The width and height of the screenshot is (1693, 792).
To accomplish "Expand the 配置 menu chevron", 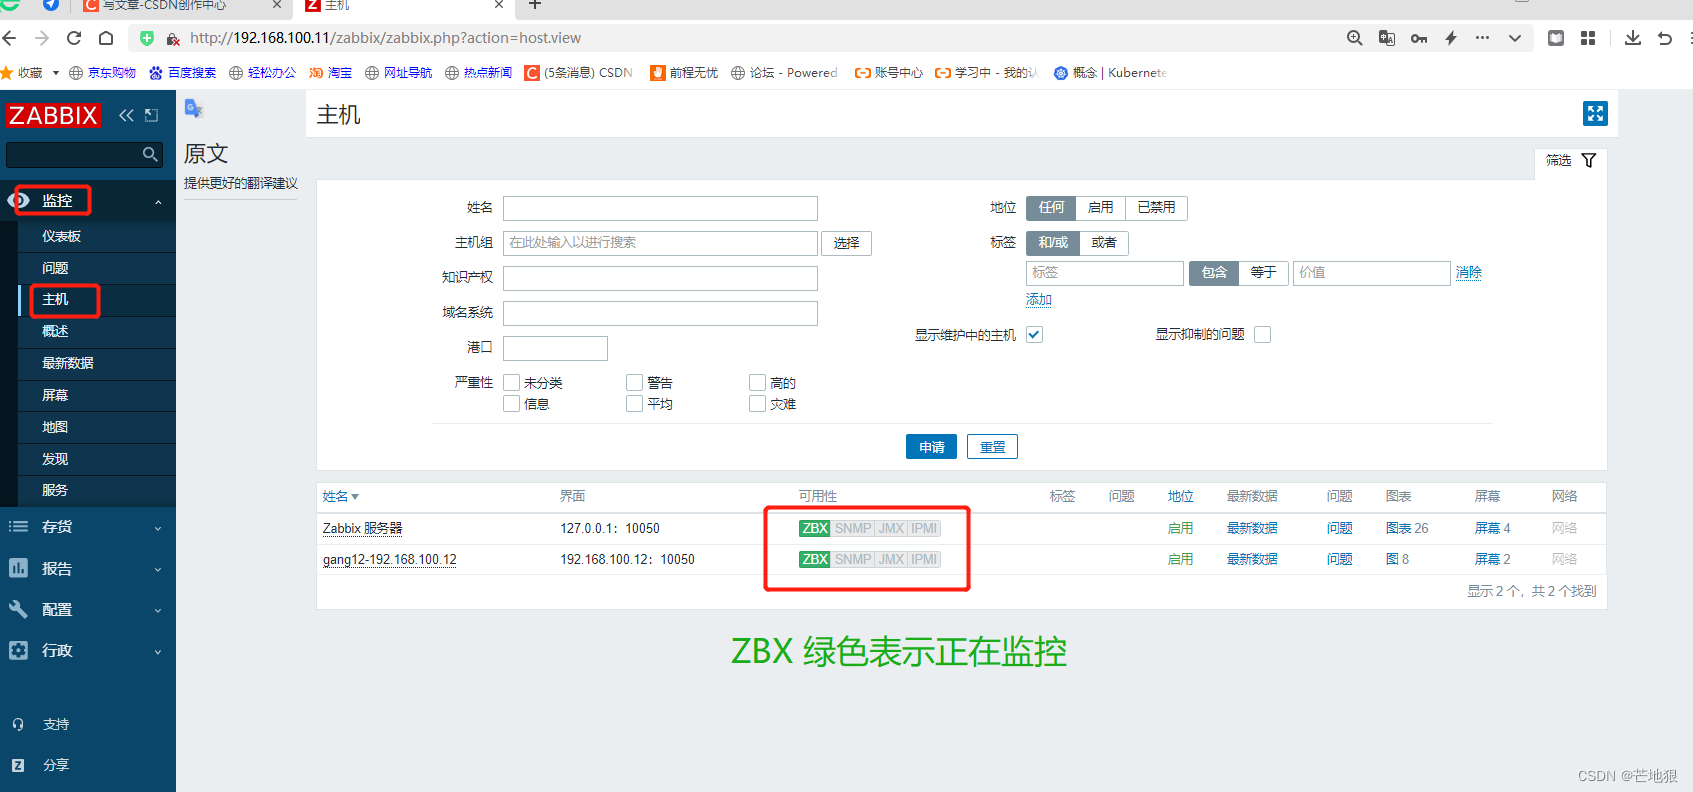I will (158, 611).
